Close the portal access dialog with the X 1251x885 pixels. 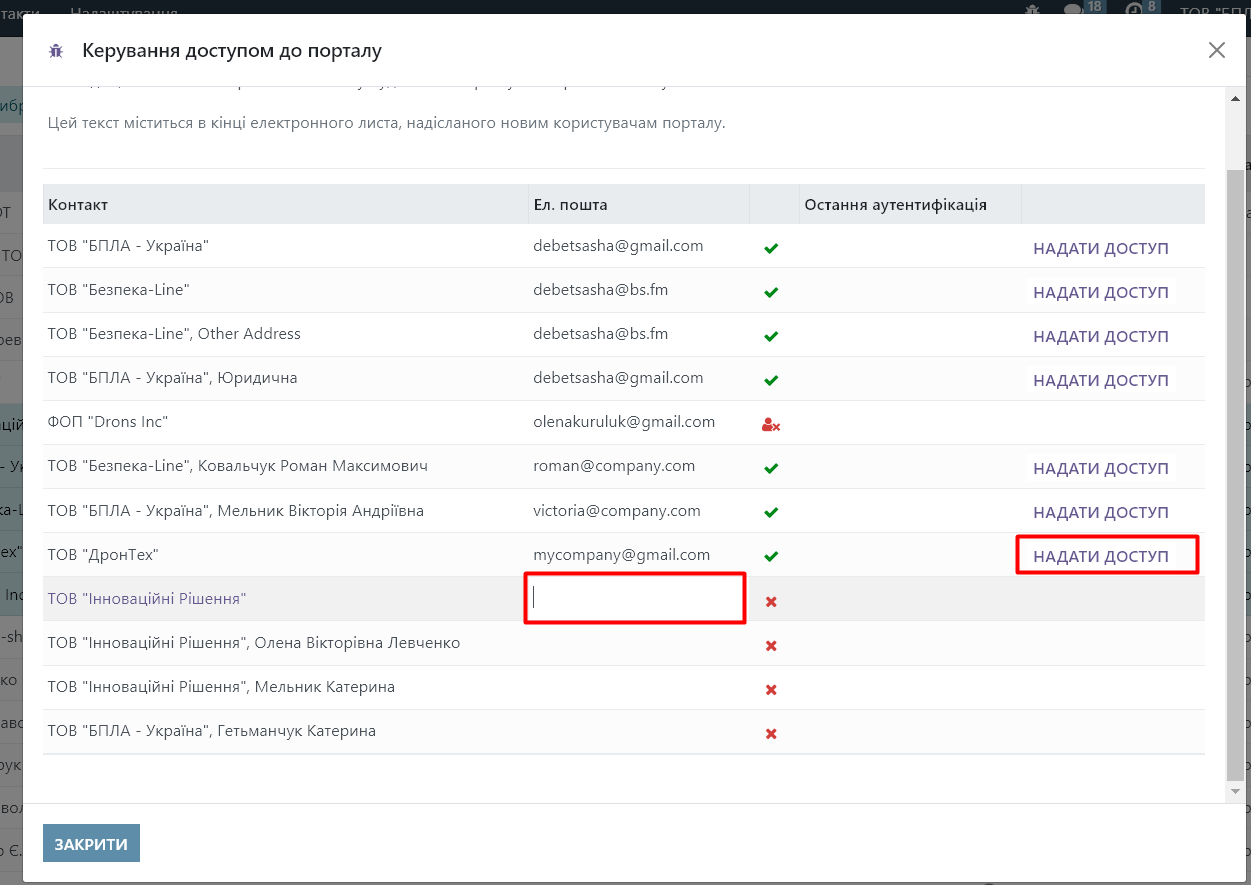click(1217, 50)
